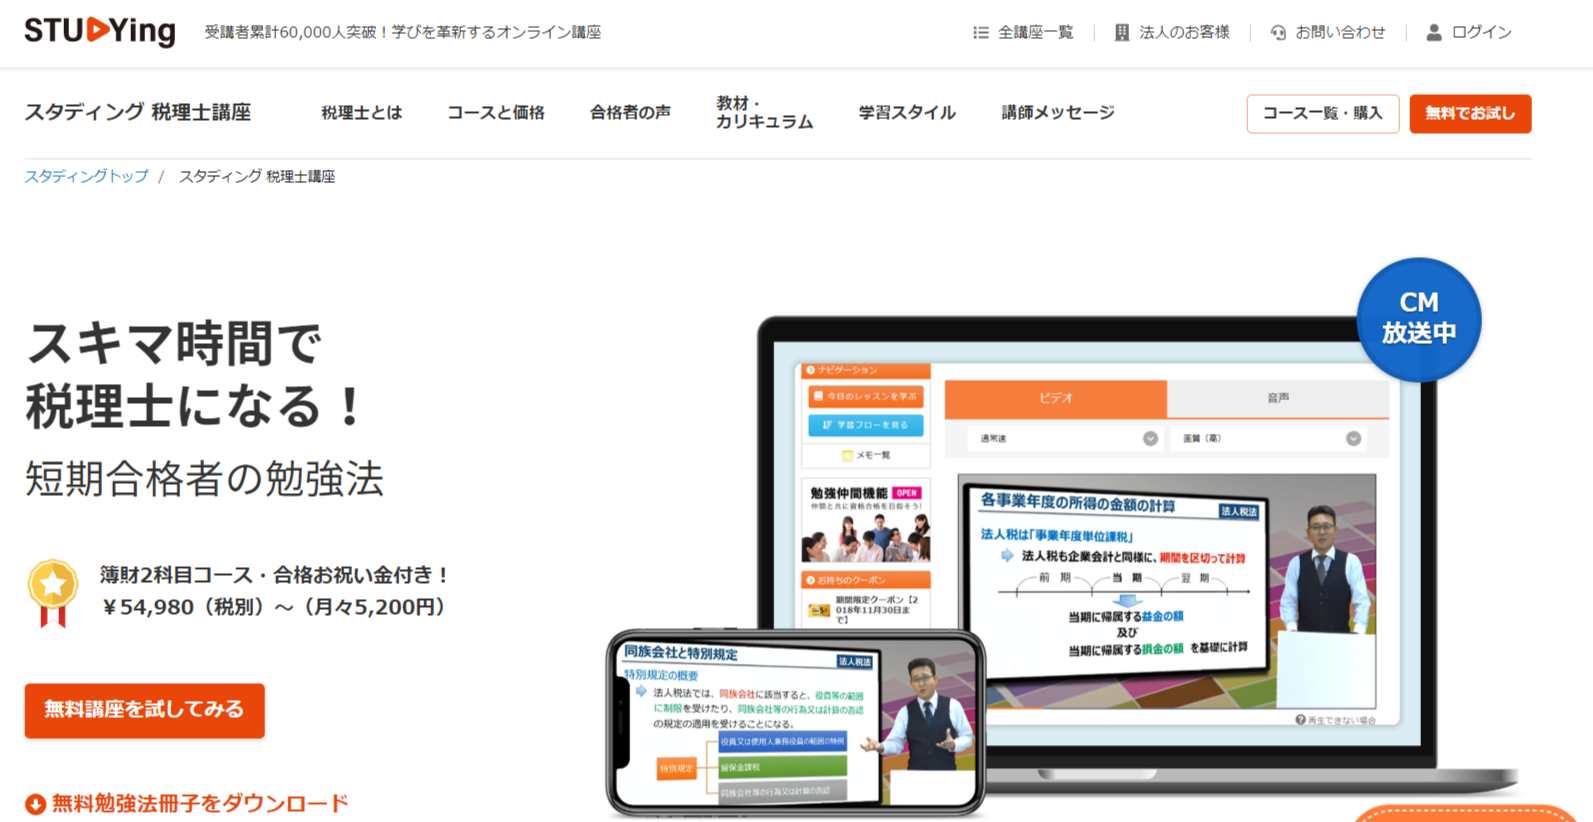Click メモ一覧 in mockup sidebar
The height and width of the screenshot is (822, 1593).
866,455
